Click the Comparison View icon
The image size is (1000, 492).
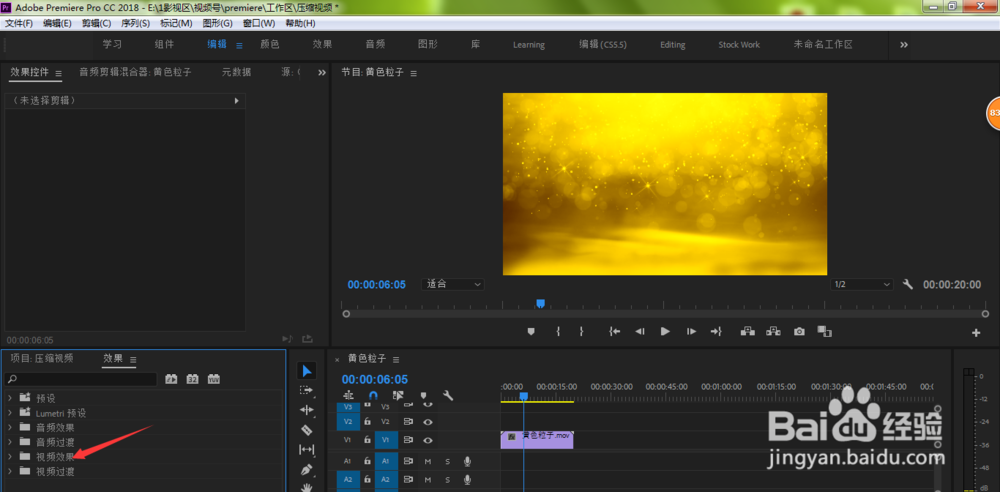coord(825,331)
